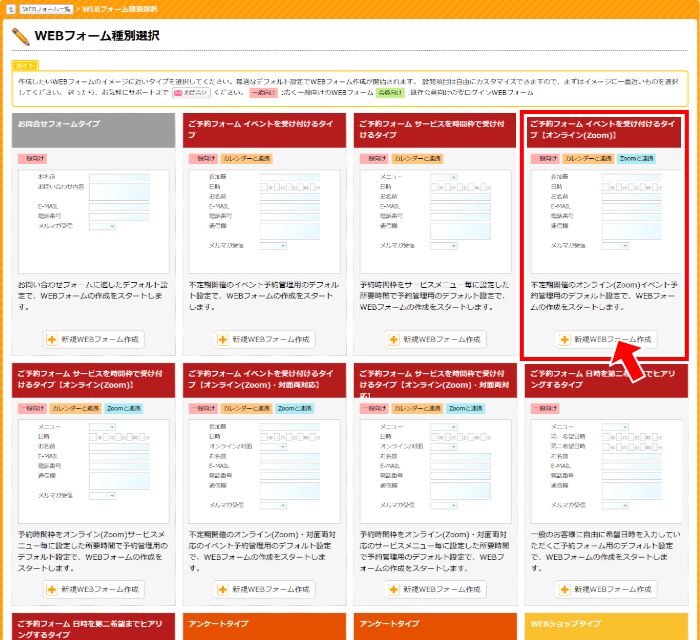Viewport: 700px width, 640px height.
Task: Click header サービスを時間枠で受け付けるタイプ【オンライン(Zoom)】
Action: (x=93, y=380)
